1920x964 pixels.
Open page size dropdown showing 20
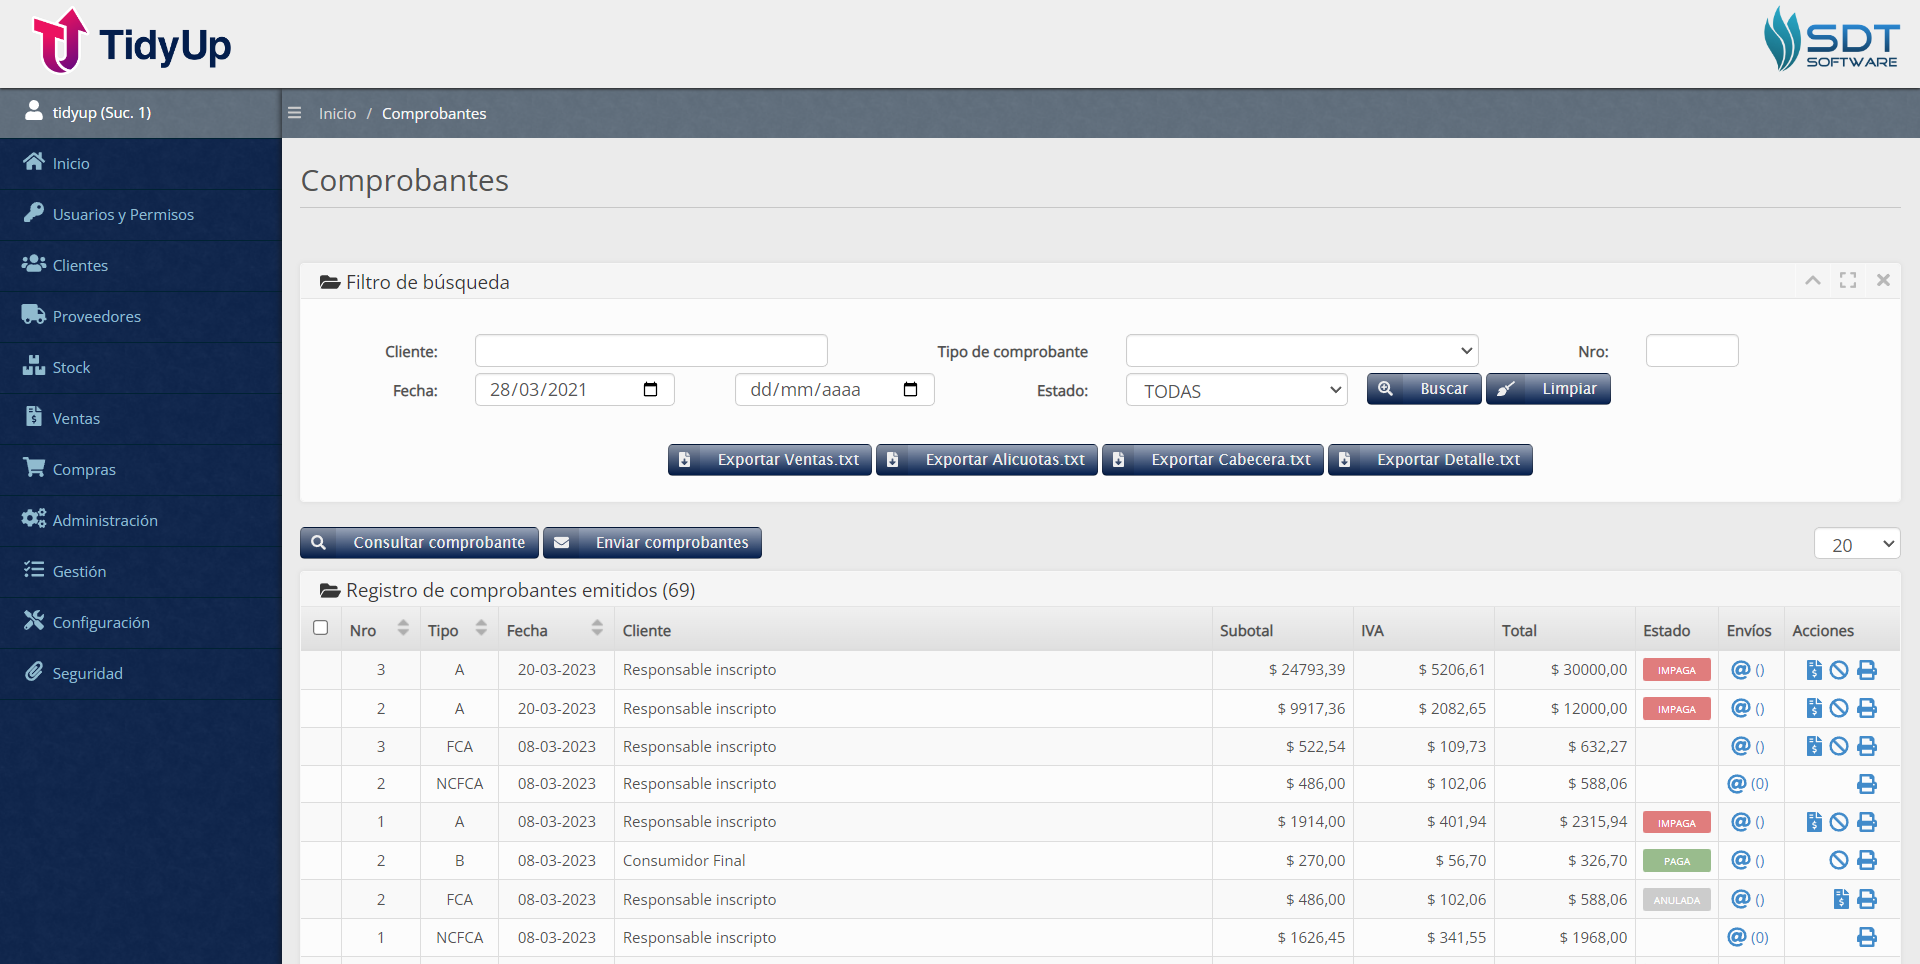click(1857, 544)
